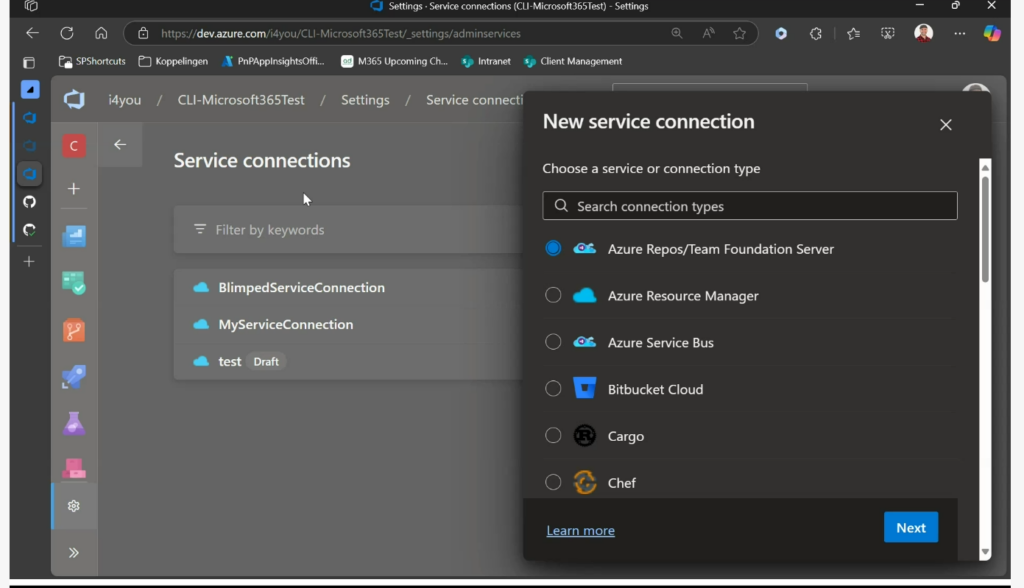
Task: Add this page to favorites star
Action: (739, 33)
